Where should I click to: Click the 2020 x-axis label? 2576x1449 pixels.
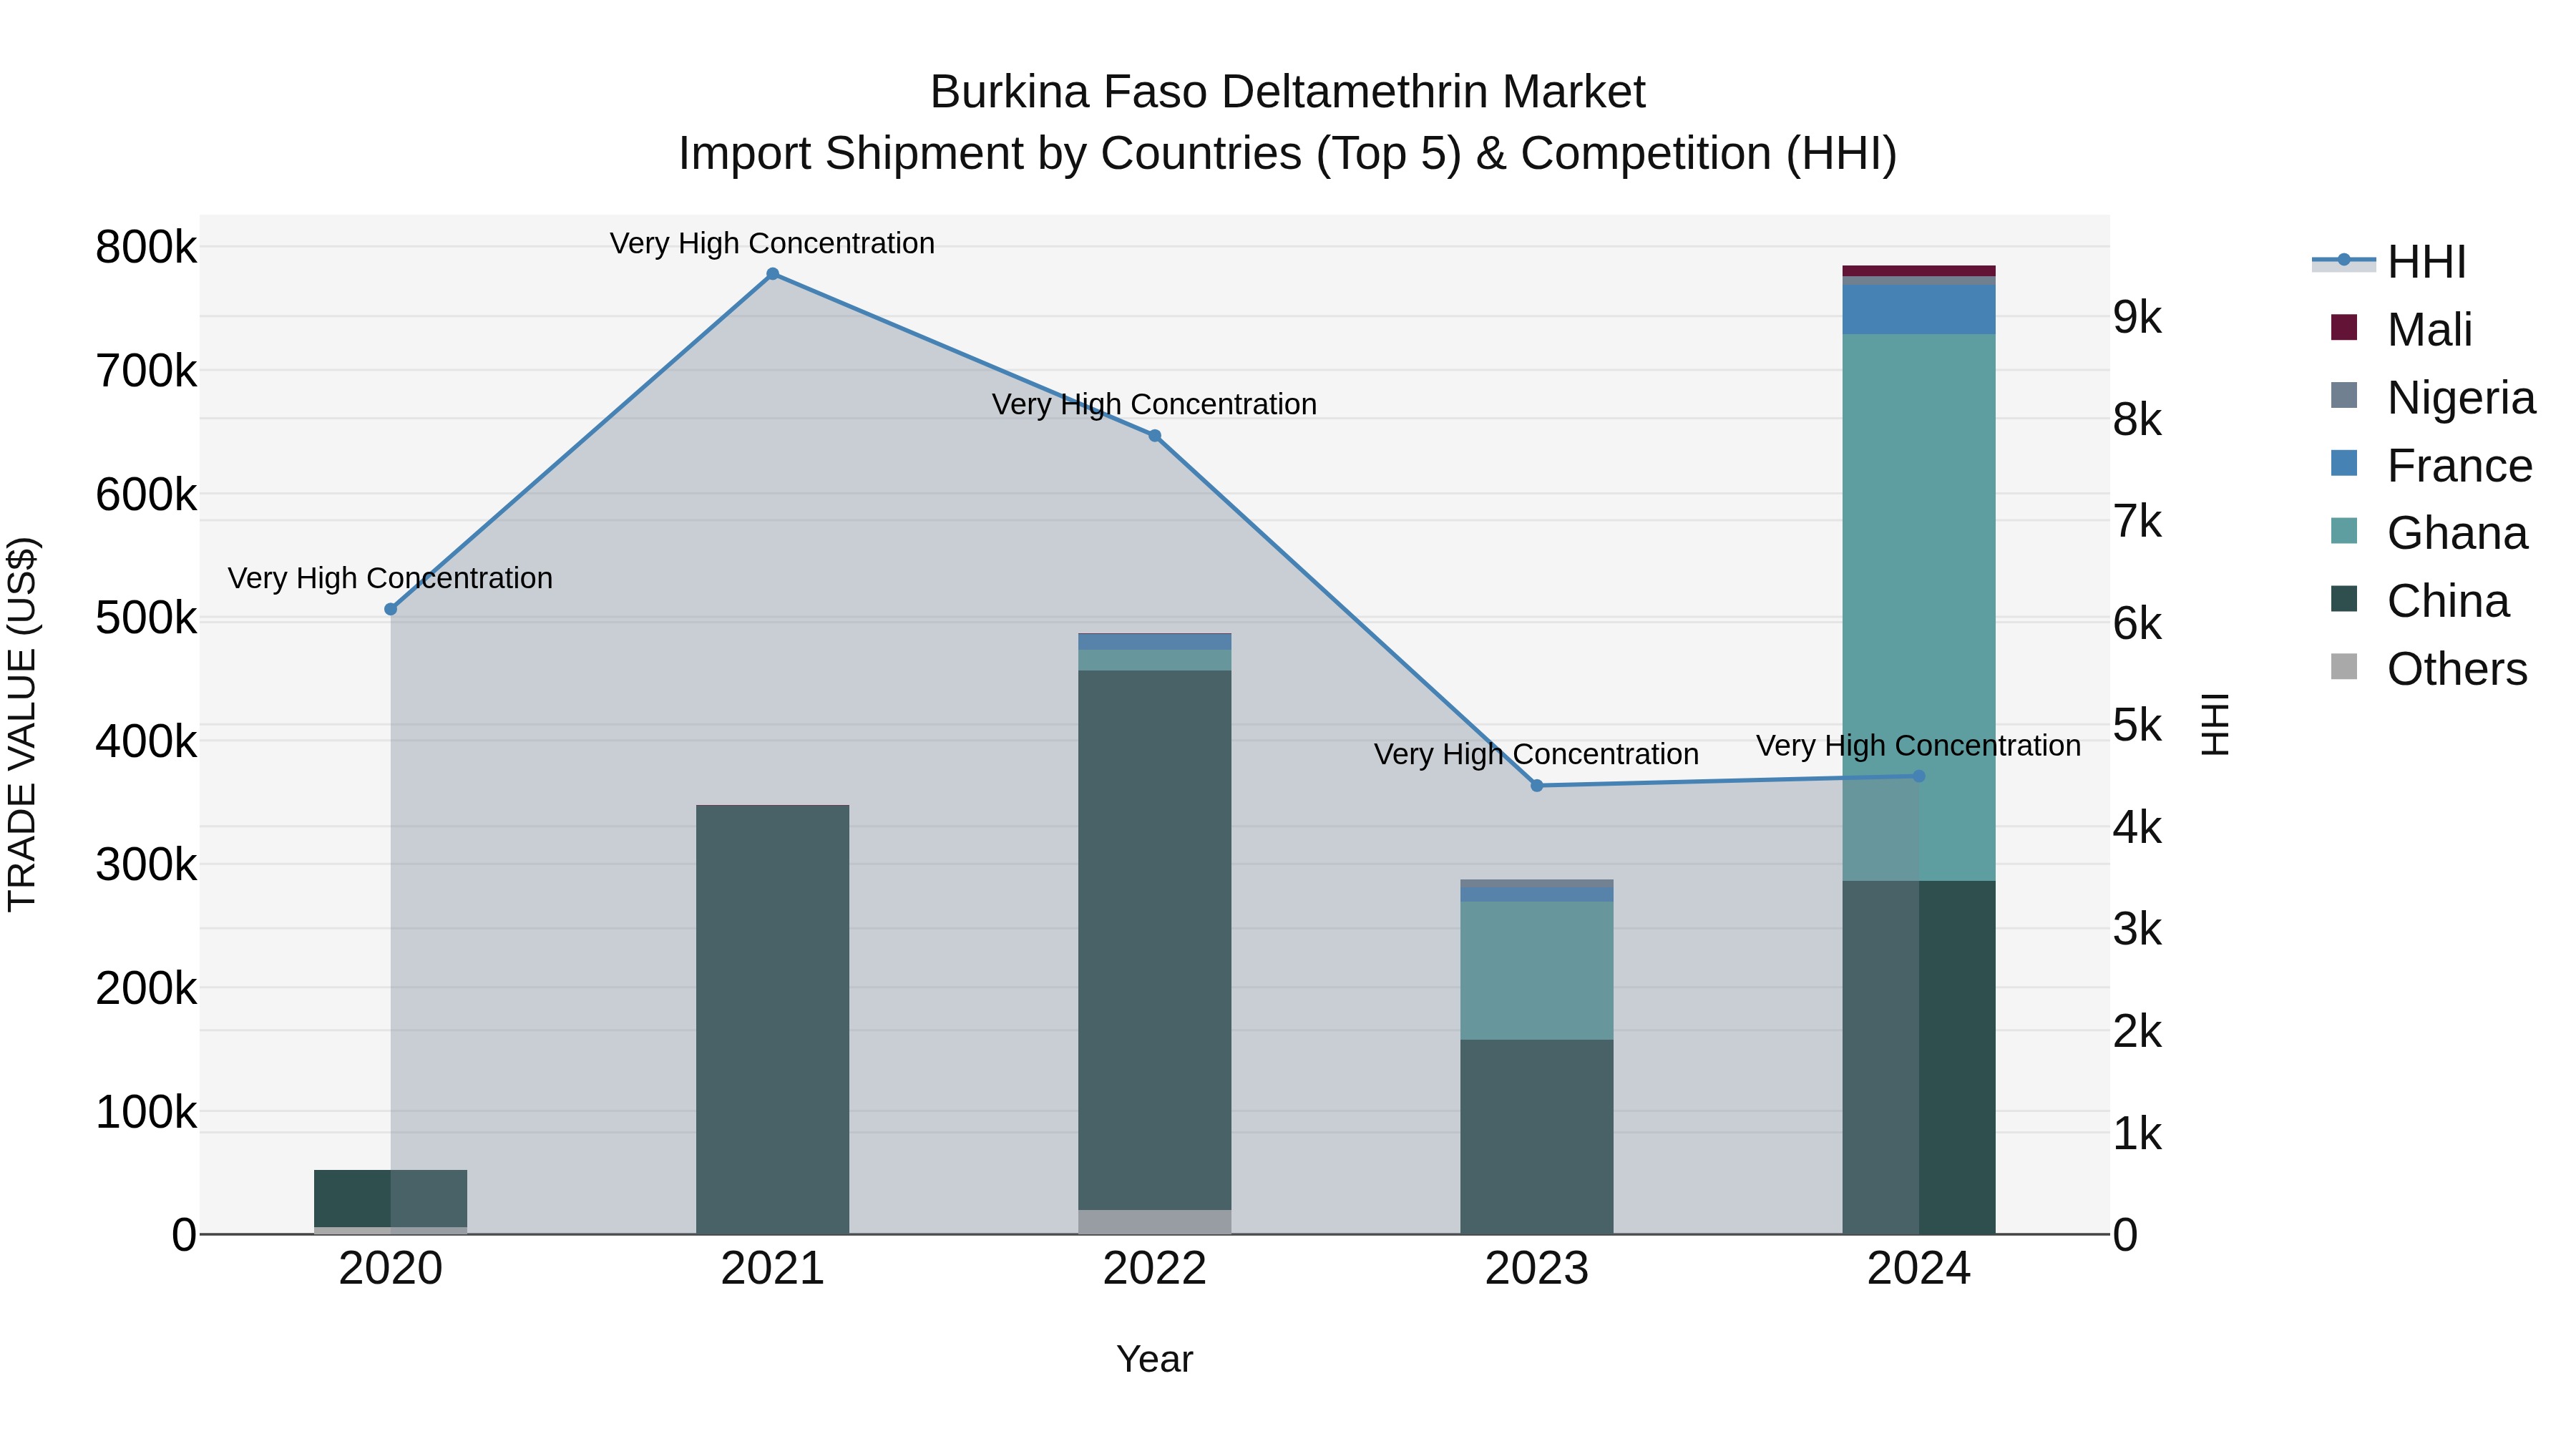pos(391,1269)
